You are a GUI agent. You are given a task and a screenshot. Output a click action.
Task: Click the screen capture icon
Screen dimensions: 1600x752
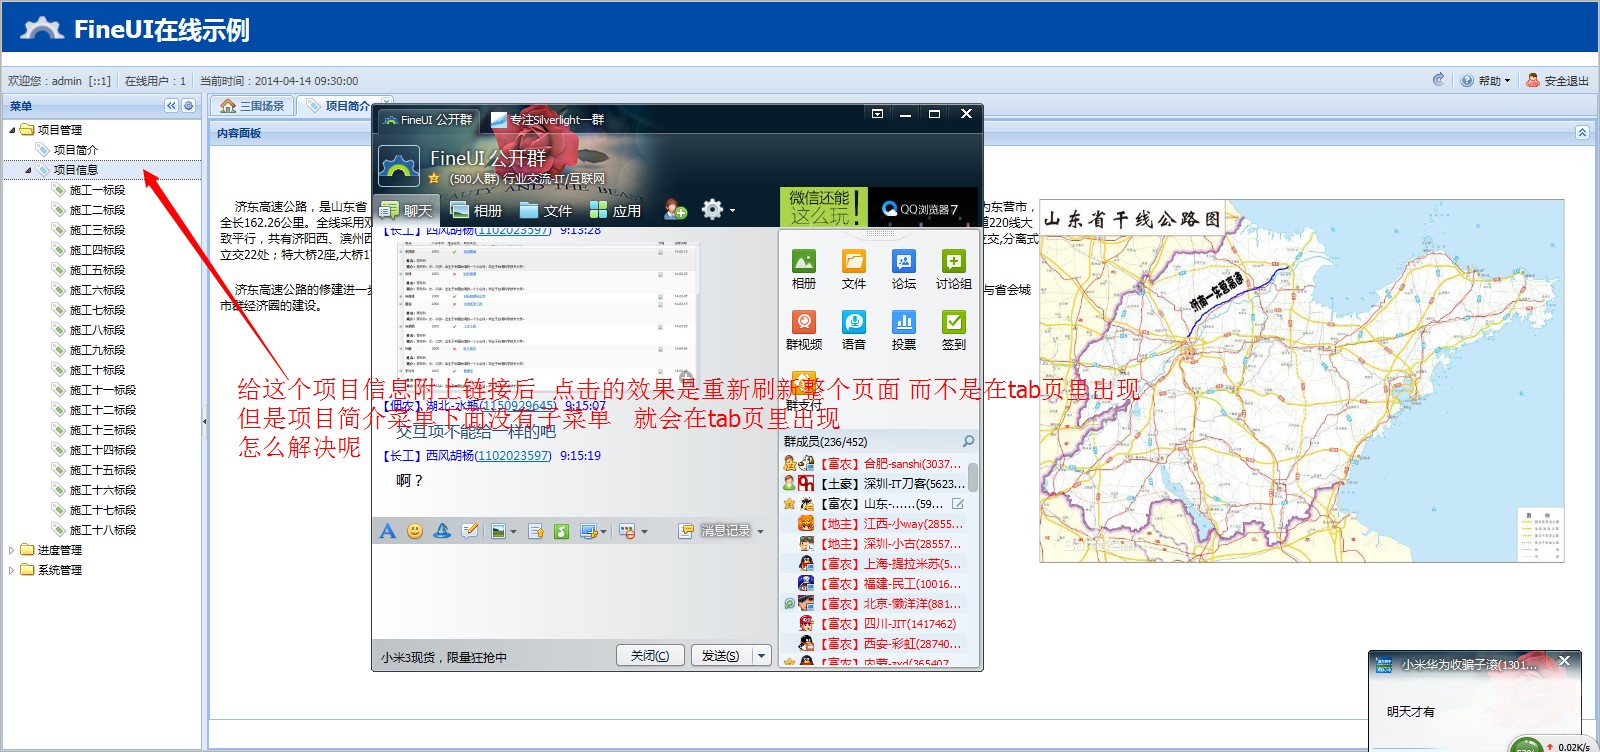(588, 531)
